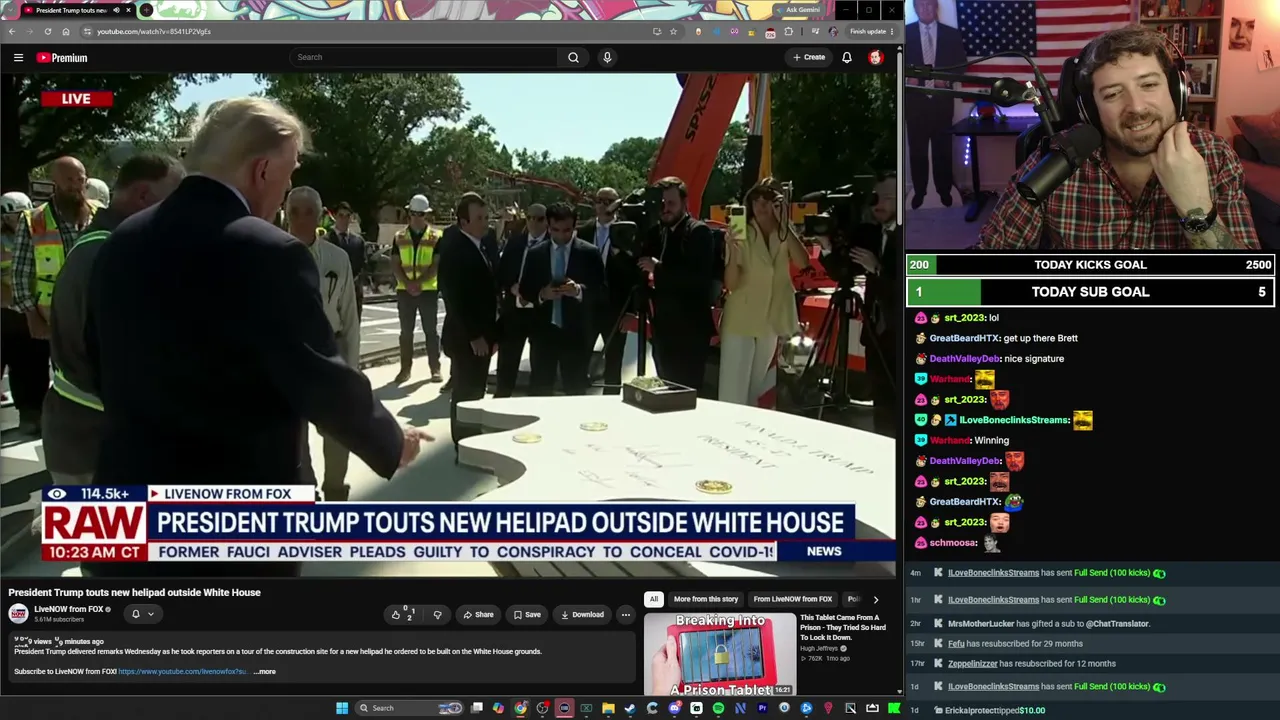Open the YouTube account avatar menu
Image resolution: width=1280 pixels, height=720 pixels.
pos(875,57)
